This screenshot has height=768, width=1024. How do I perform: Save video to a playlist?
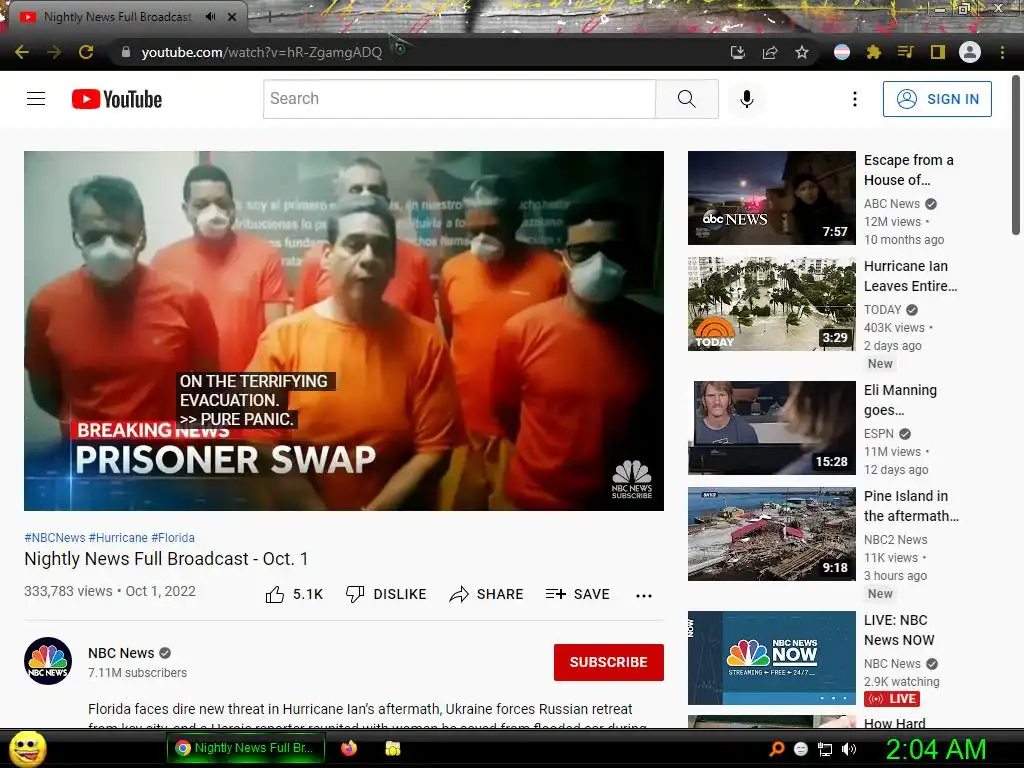(x=577, y=594)
